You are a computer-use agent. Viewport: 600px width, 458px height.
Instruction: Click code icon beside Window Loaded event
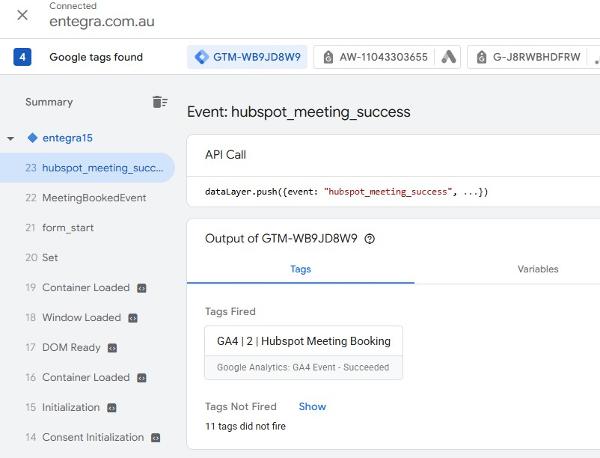(132, 318)
